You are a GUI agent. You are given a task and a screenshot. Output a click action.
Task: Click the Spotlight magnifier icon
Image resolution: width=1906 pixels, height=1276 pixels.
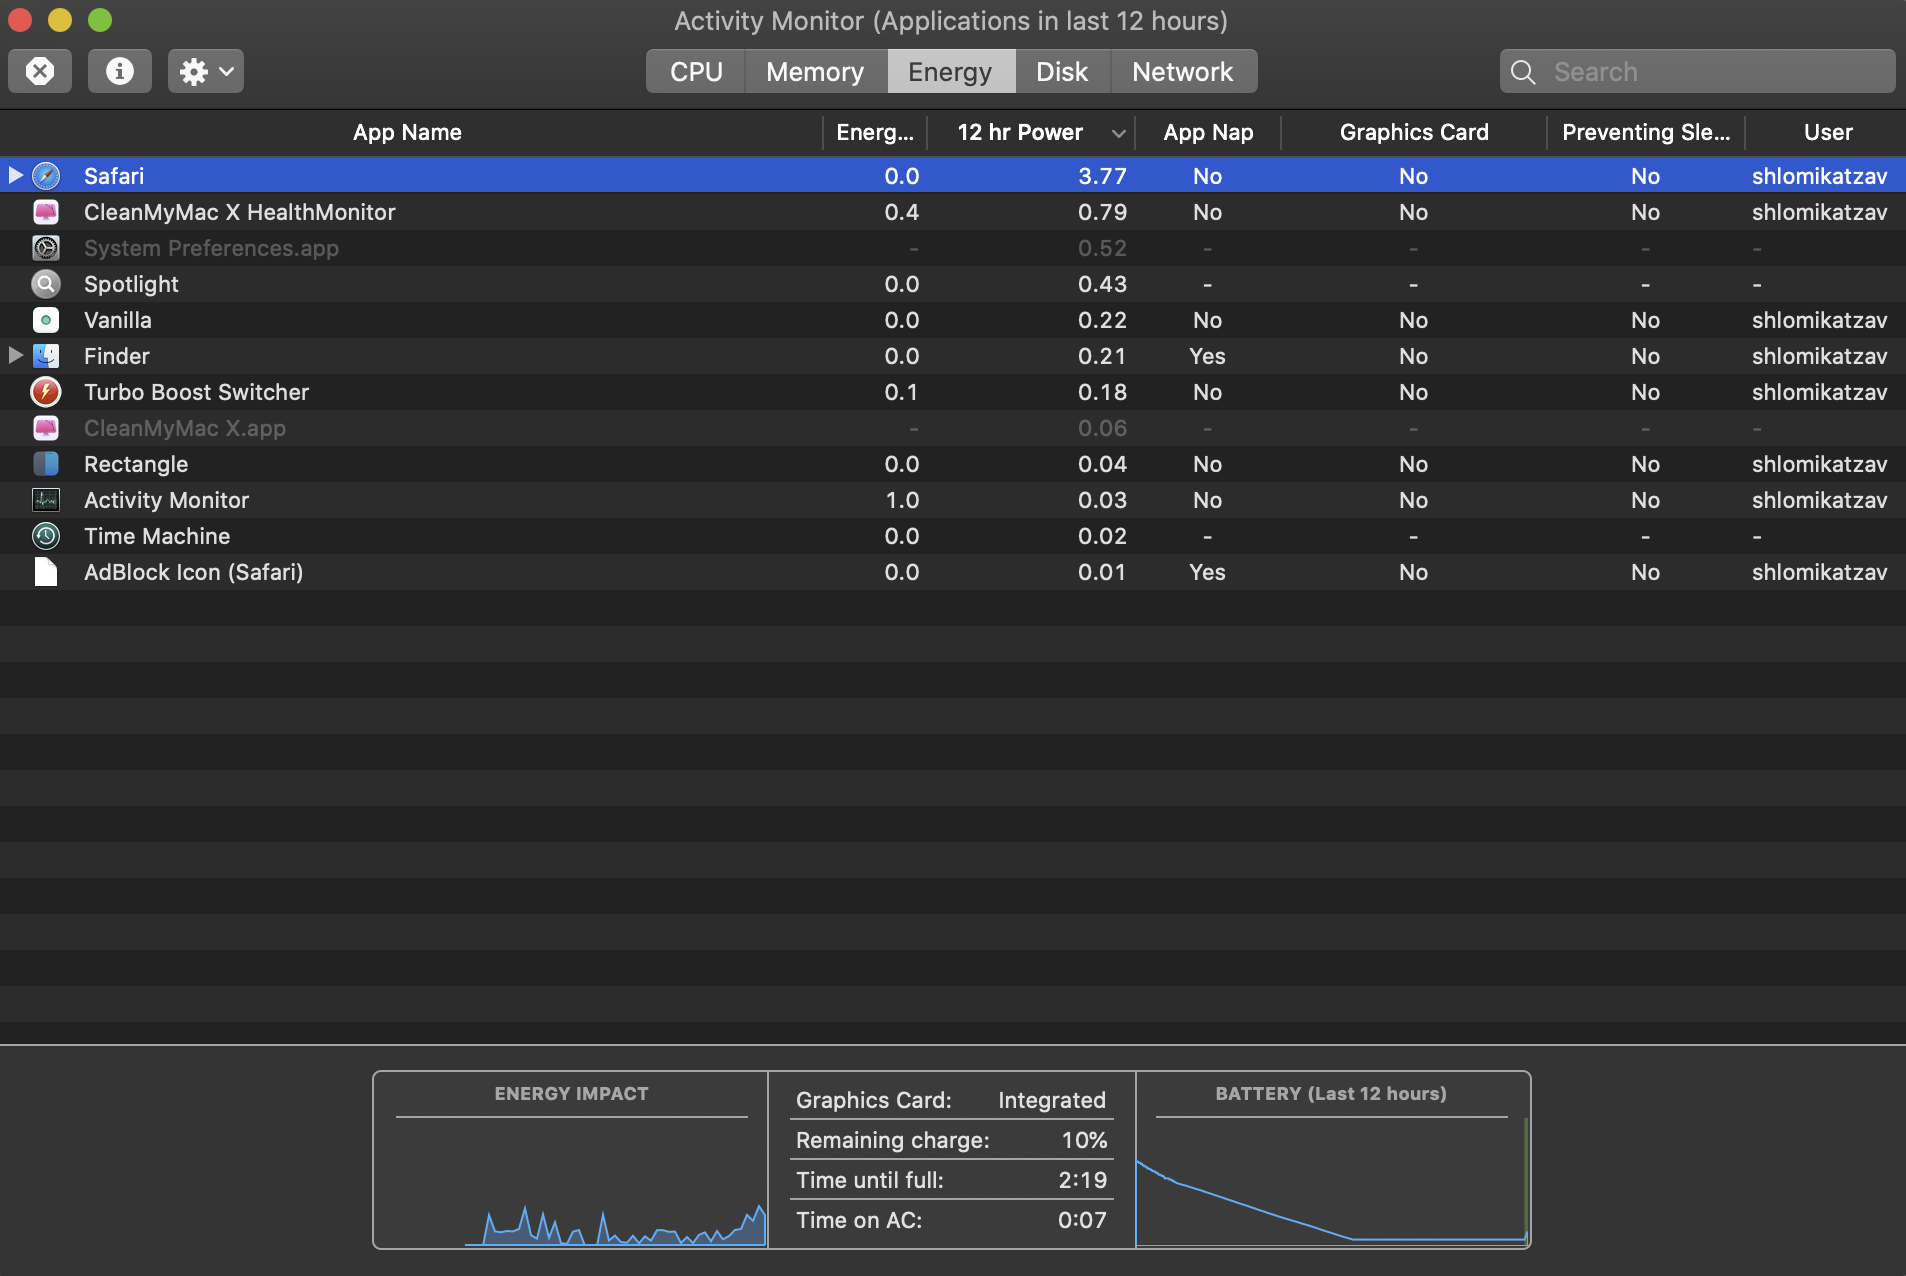click(x=46, y=284)
